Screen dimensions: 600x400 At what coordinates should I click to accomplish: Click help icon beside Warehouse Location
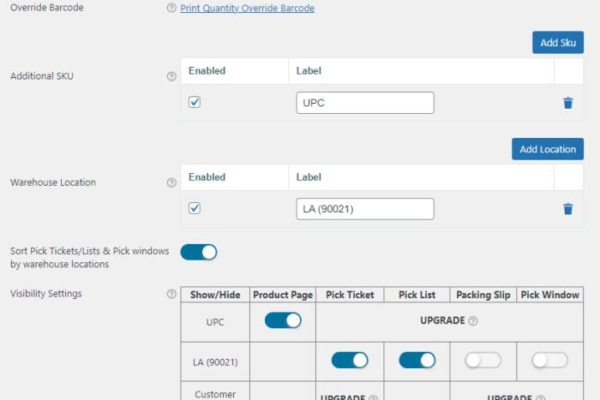pos(171,183)
